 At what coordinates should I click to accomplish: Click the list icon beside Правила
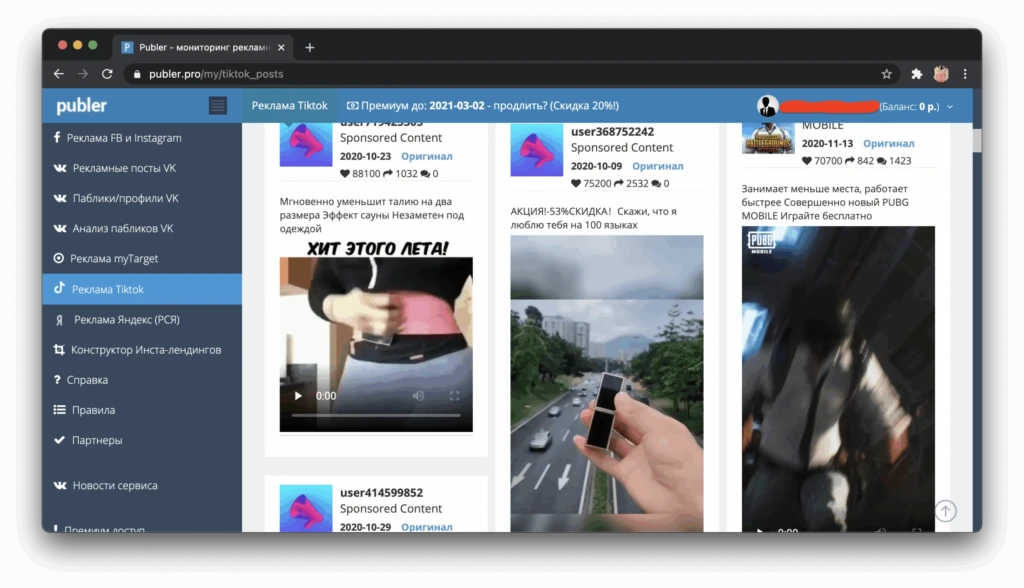59,410
